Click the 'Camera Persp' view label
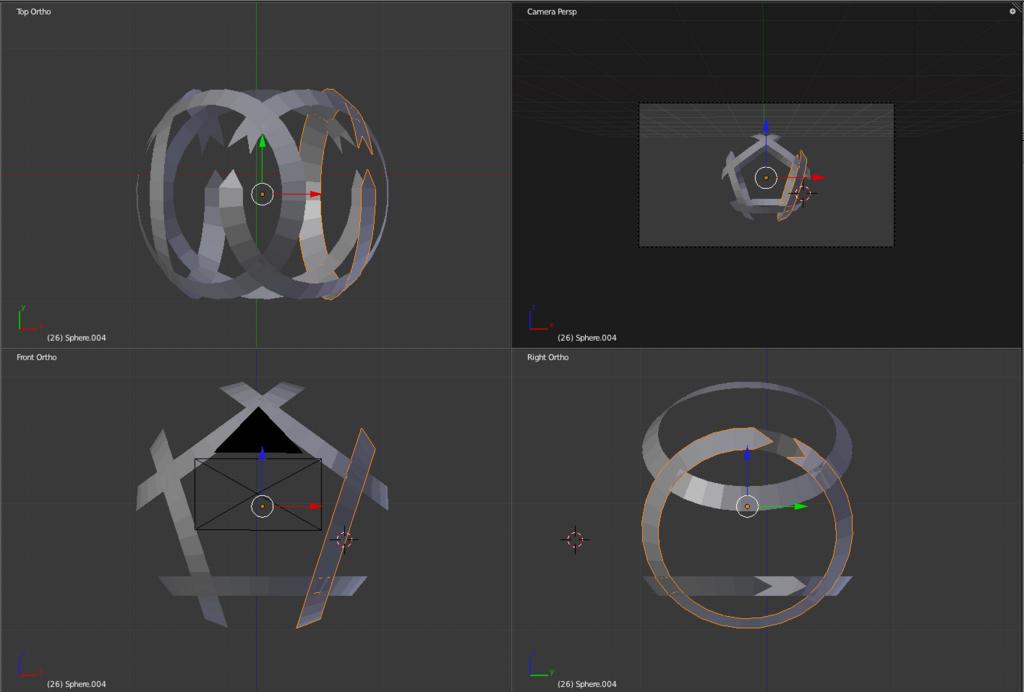Viewport: 1024px width, 692px height. pyautogui.click(x=552, y=12)
